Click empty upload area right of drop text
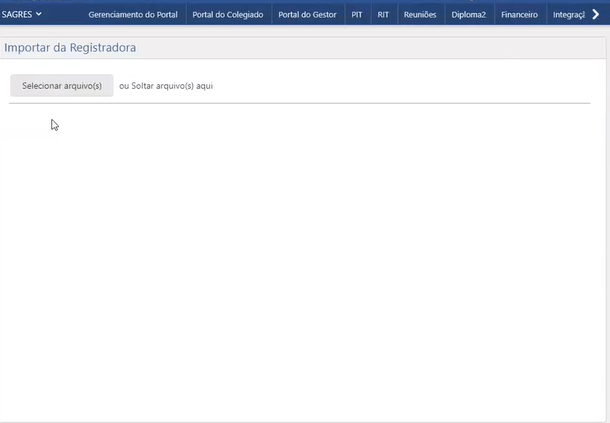The image size is (610, 423). pos(400,86)
